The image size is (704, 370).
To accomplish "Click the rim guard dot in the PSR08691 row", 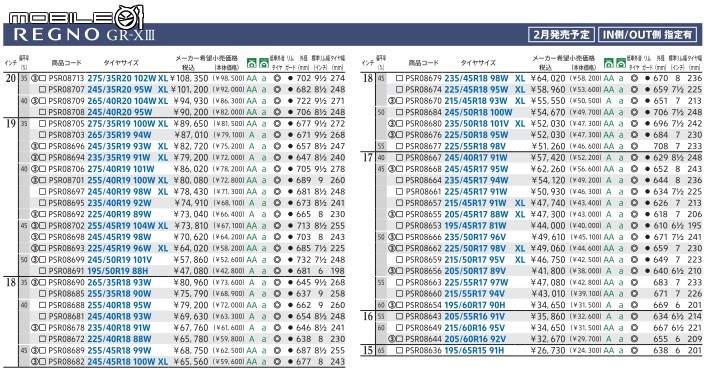I will point(290,271).
